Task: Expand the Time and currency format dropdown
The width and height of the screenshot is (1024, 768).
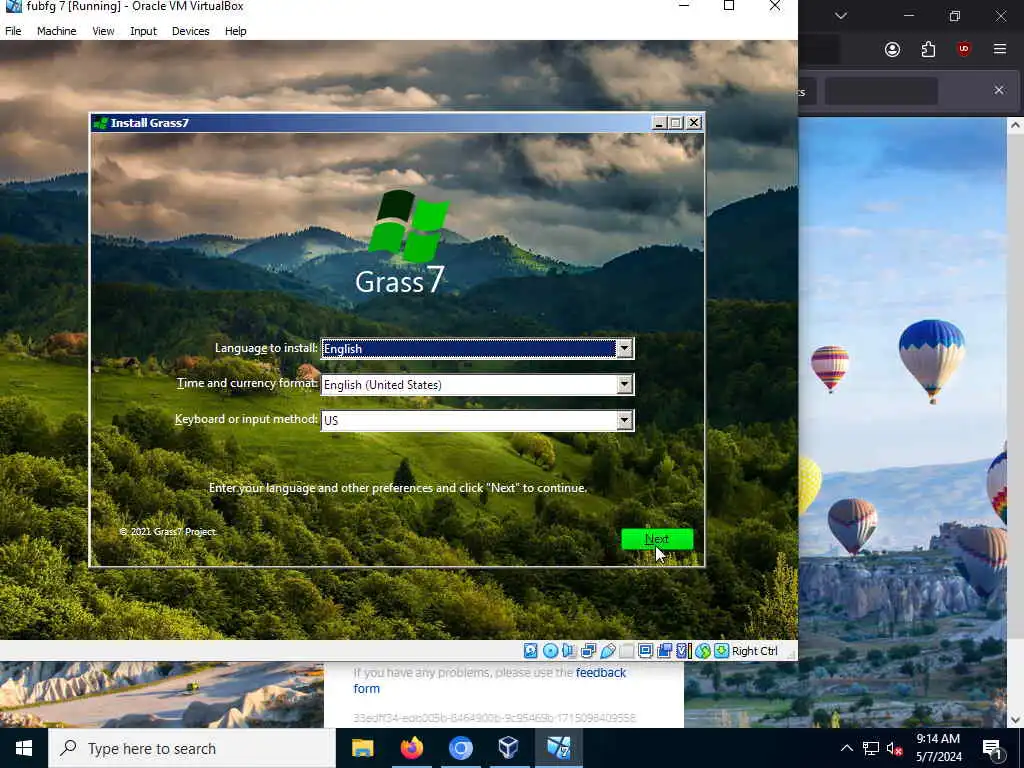Action: pyautogui.click(x=624, y=385)
